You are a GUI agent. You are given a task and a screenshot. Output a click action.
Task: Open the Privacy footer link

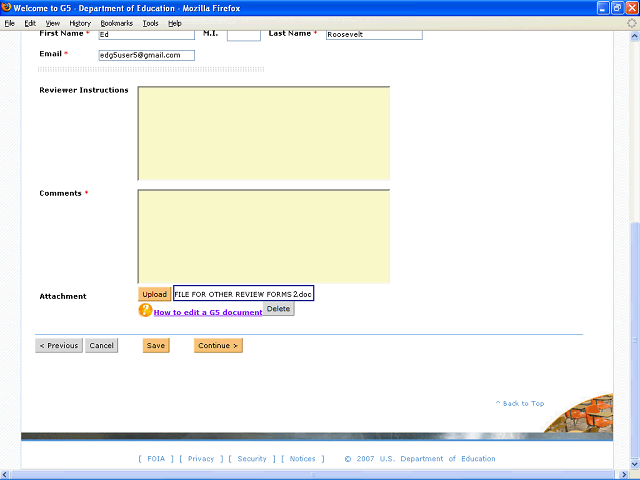[x=201, y=459]
